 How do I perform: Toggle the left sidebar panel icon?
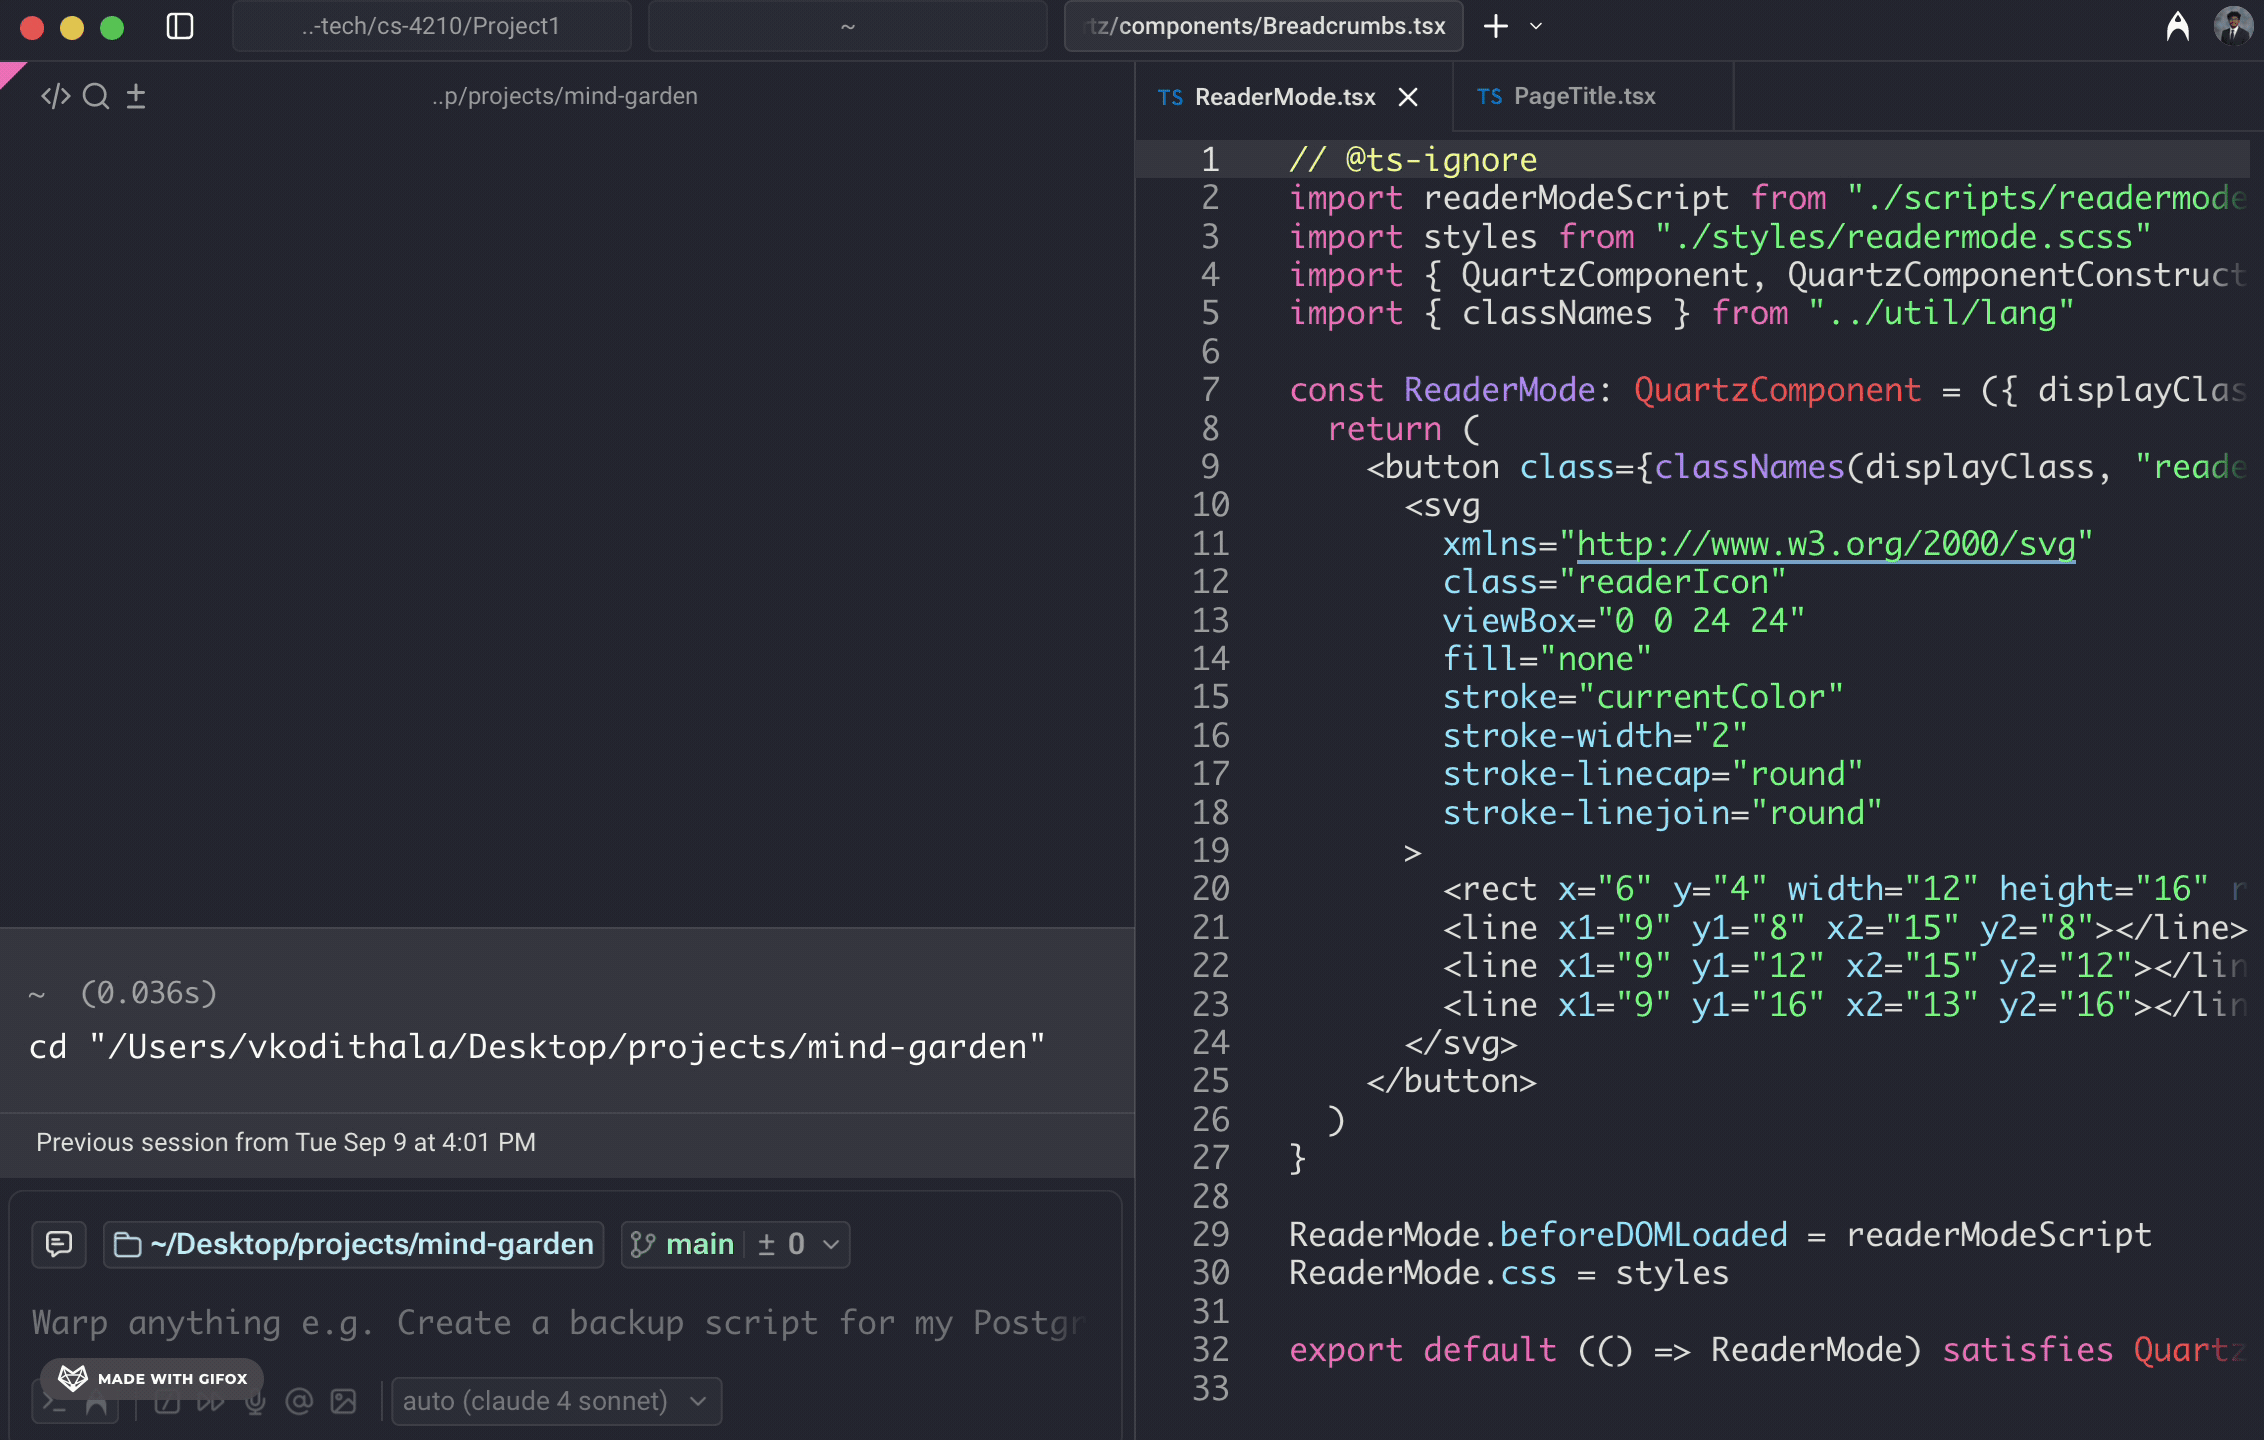coord(180,26)
